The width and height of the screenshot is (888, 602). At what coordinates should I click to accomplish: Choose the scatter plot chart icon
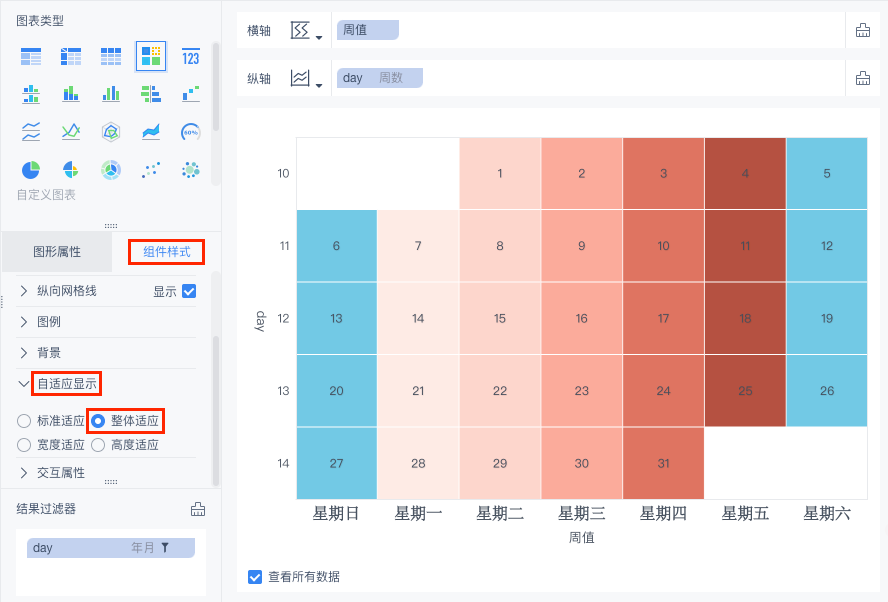coord(151,169)
